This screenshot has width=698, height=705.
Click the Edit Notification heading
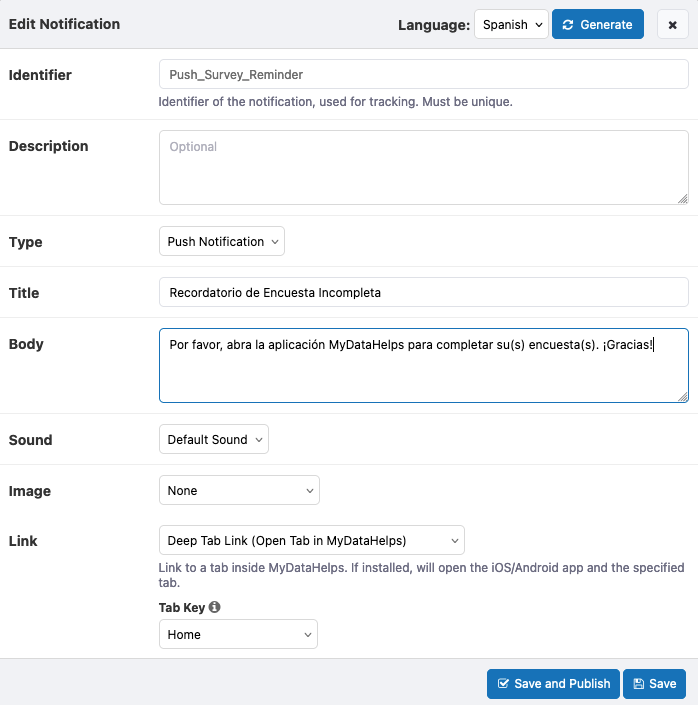(64, 24)
